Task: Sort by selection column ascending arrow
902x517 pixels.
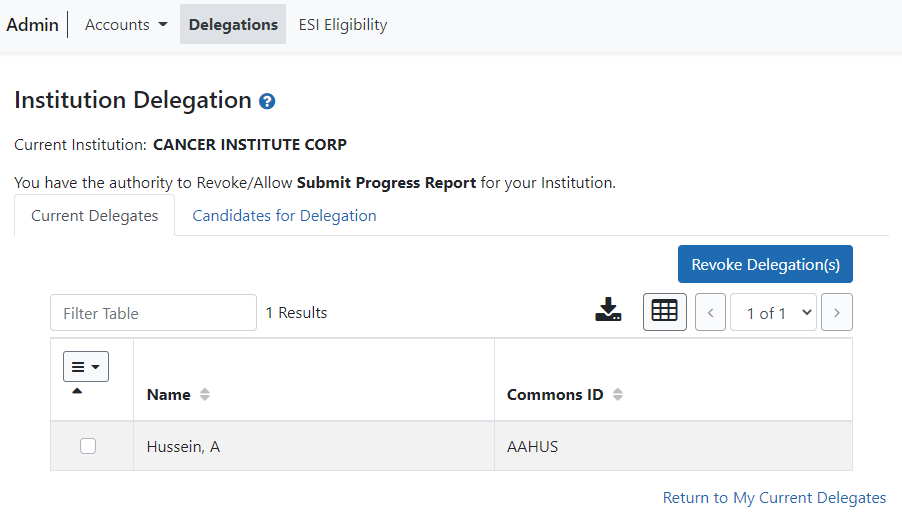Action: click(x=77, y=391)
